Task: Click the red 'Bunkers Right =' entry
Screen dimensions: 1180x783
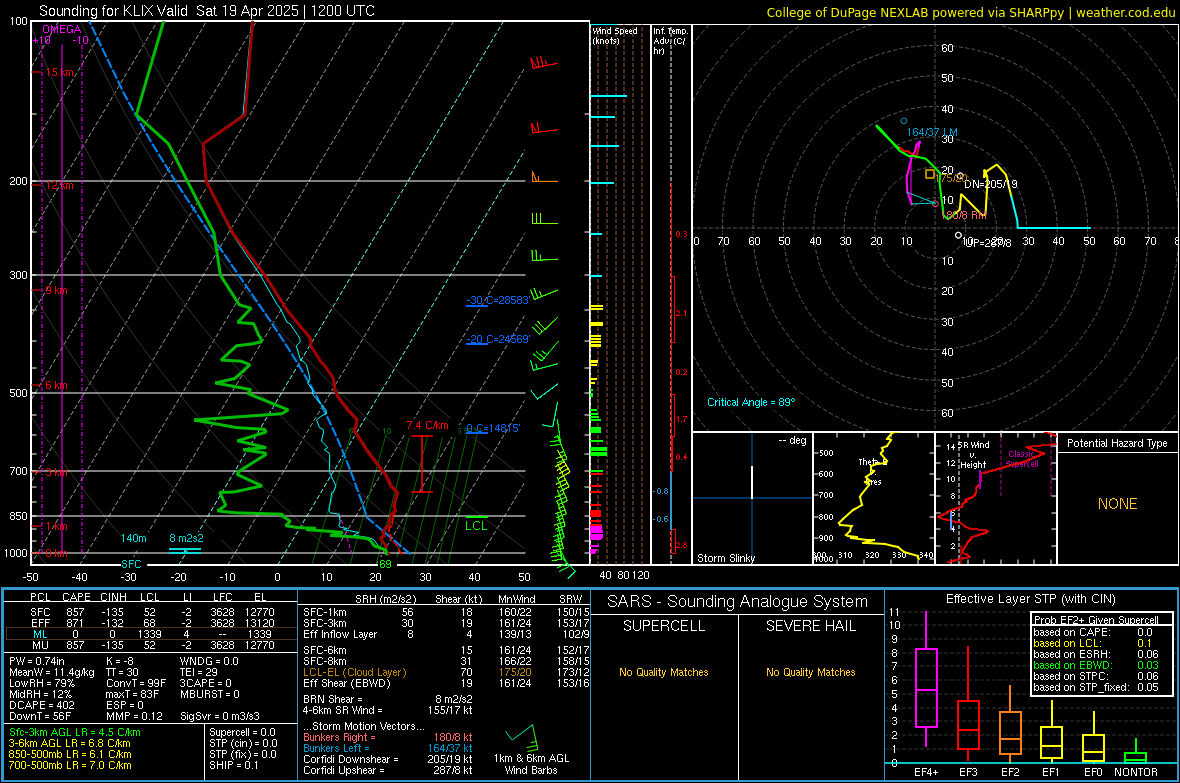Action: coord(388,737)
